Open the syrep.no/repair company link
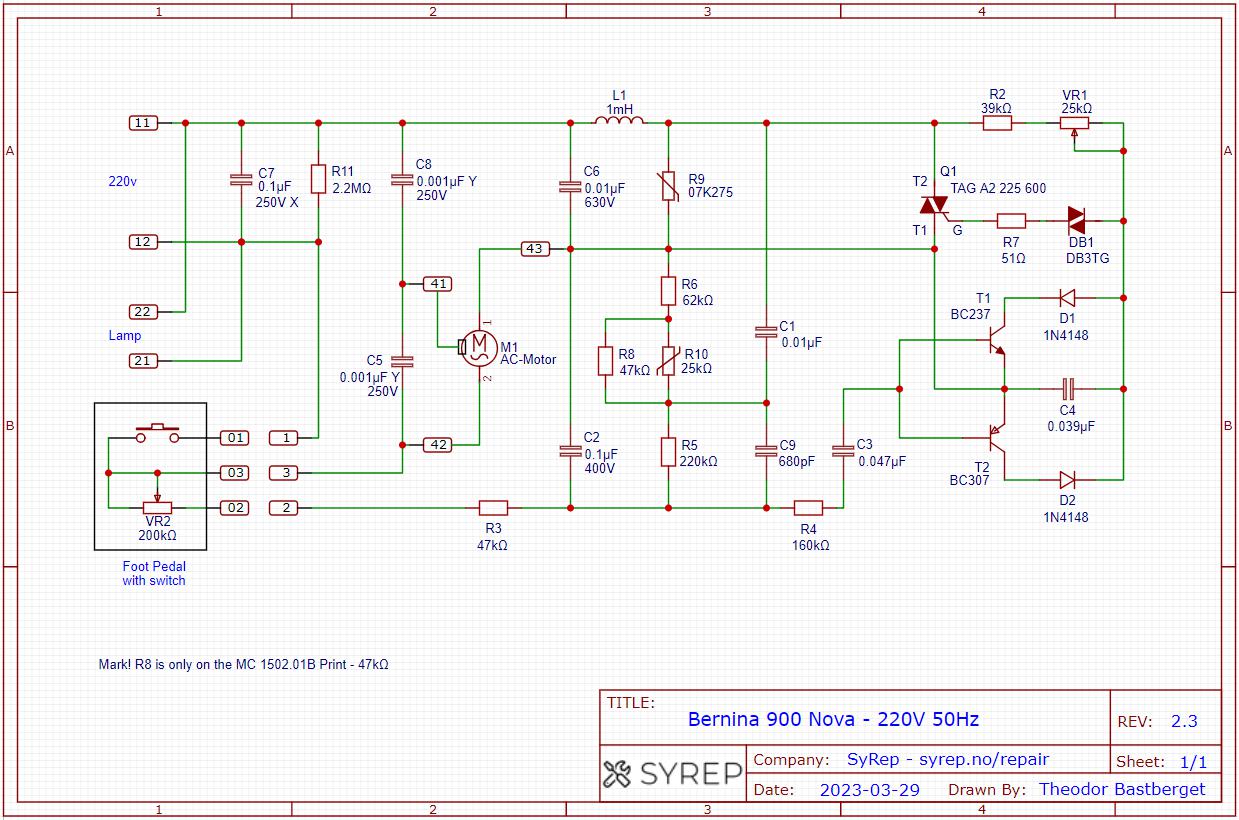Screen dimensions: 1239x820 (947, 759)
